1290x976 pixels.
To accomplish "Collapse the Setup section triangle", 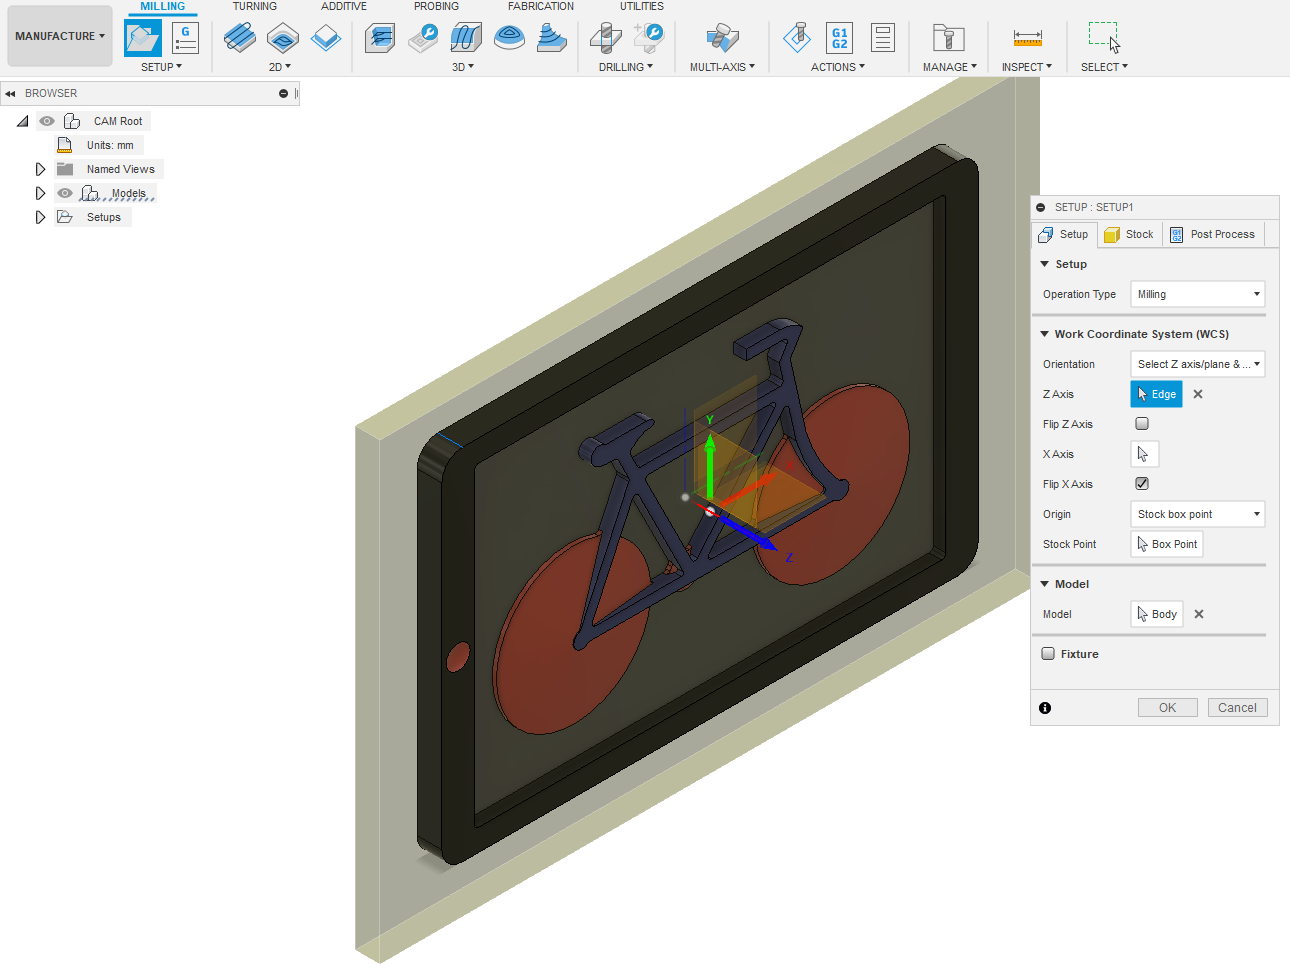I will click(1045, 264).
